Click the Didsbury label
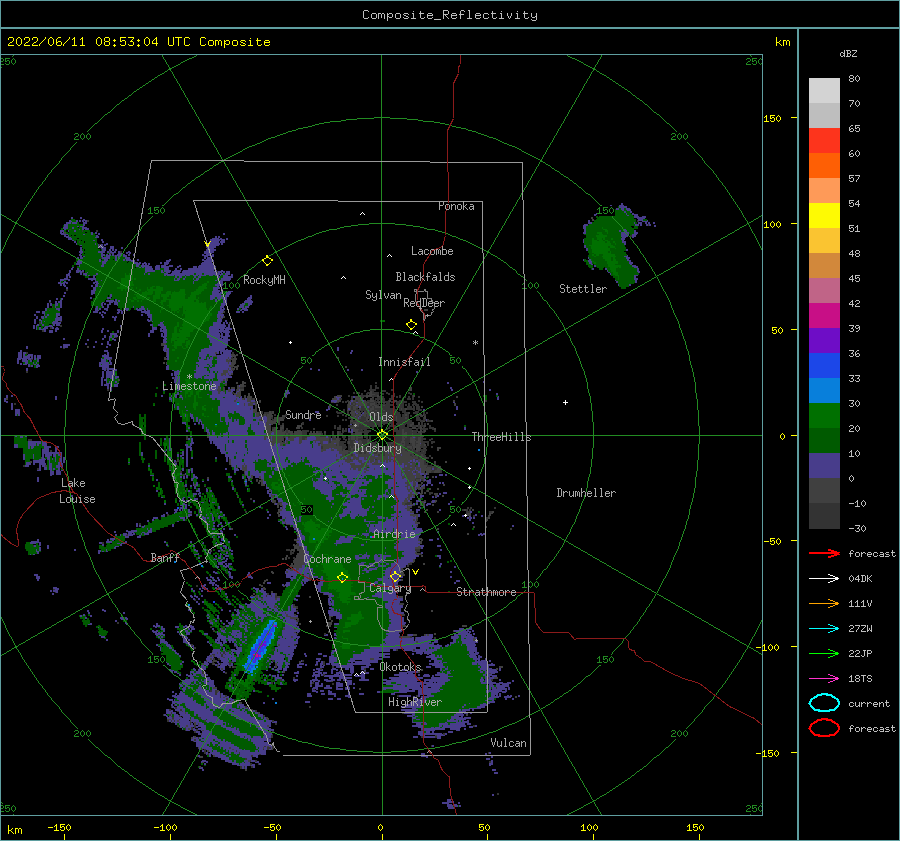Viewport: 900px width, 841px height. tap(377, 448)
